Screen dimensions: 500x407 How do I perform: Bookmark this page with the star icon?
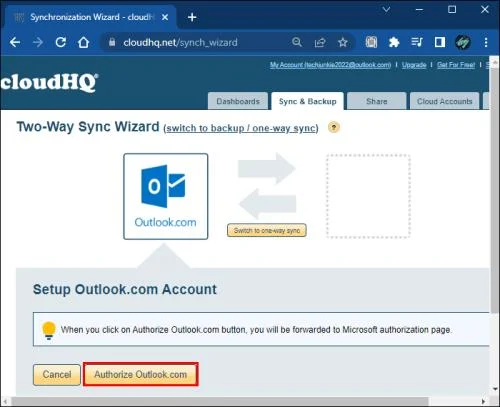(x=343, y=42)
